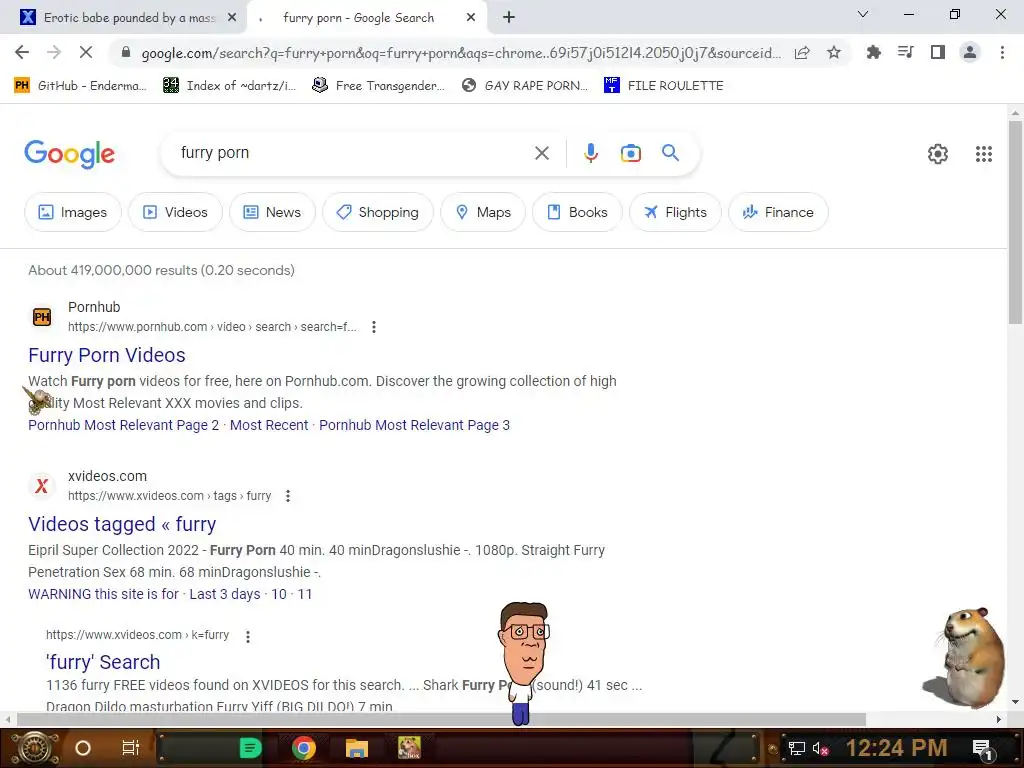The image size is (1024, 768).
Task: Filter results by Finance
Action: click(x=778, y=212)
